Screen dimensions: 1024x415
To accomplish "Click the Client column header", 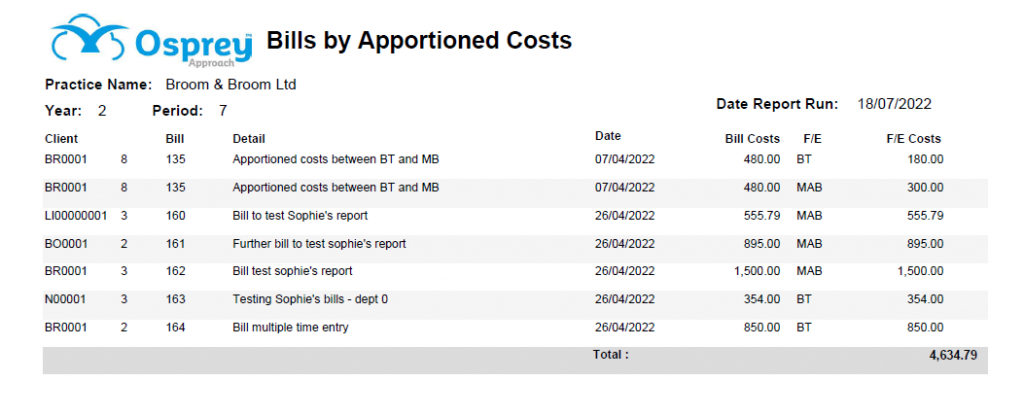I will [x=61, y=139].
